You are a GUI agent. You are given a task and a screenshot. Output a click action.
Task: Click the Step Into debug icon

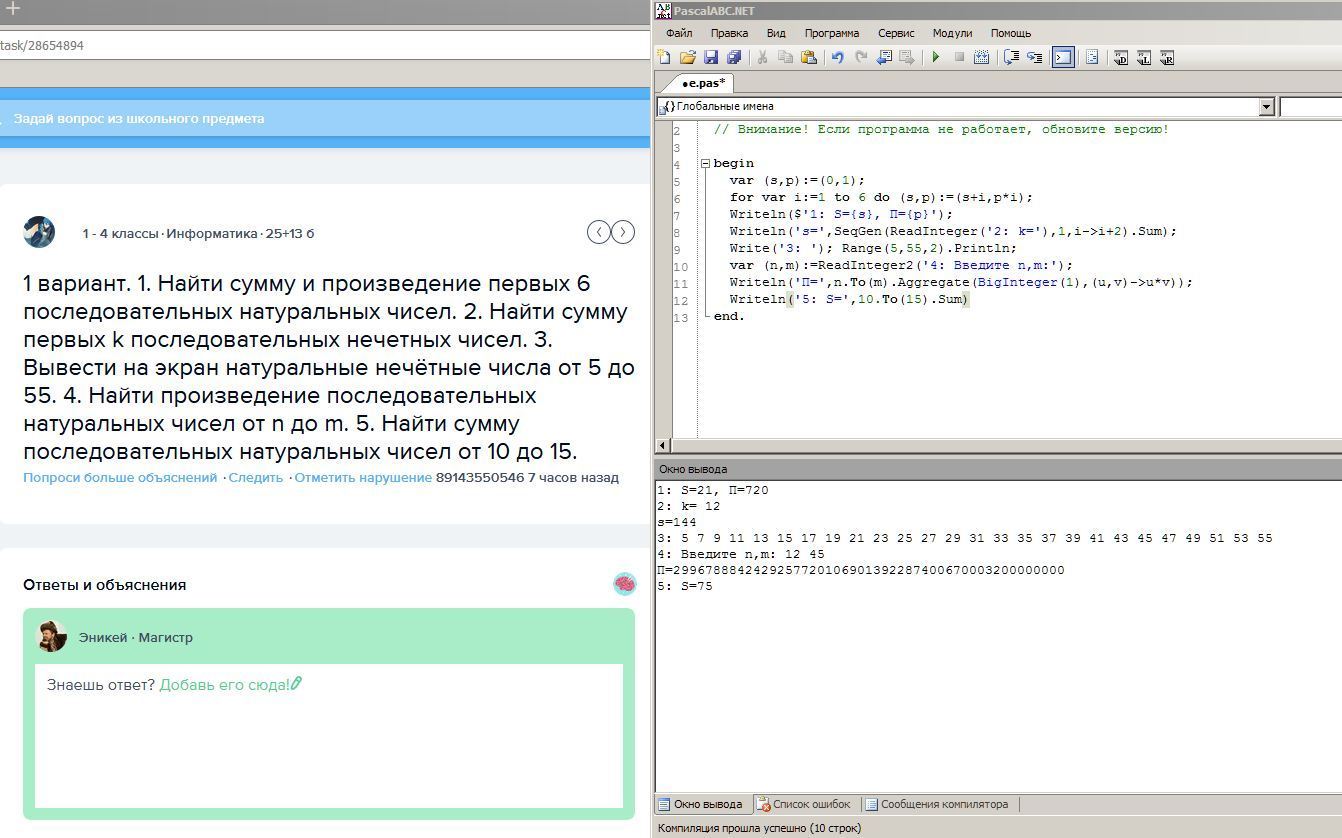click(1034, 58)
